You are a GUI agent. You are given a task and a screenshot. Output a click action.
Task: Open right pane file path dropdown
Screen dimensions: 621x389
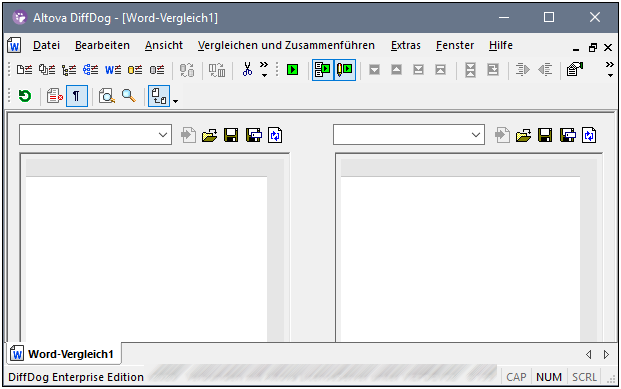(476, 135)
